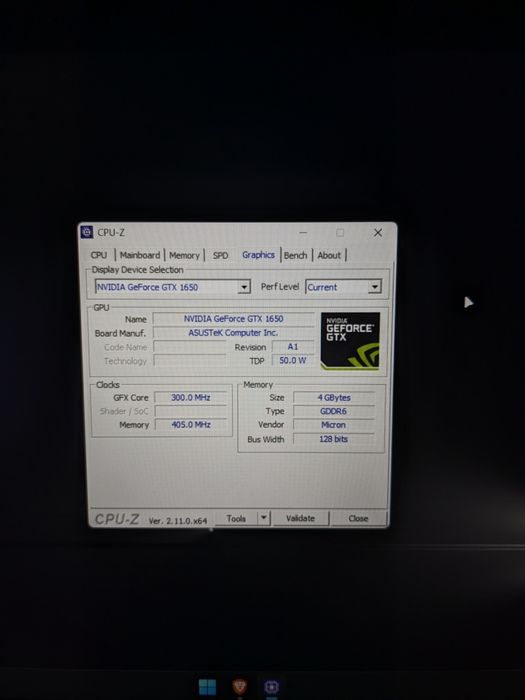Expand the Perf Level dropdown arrow
525x700 pixels.
375,286
